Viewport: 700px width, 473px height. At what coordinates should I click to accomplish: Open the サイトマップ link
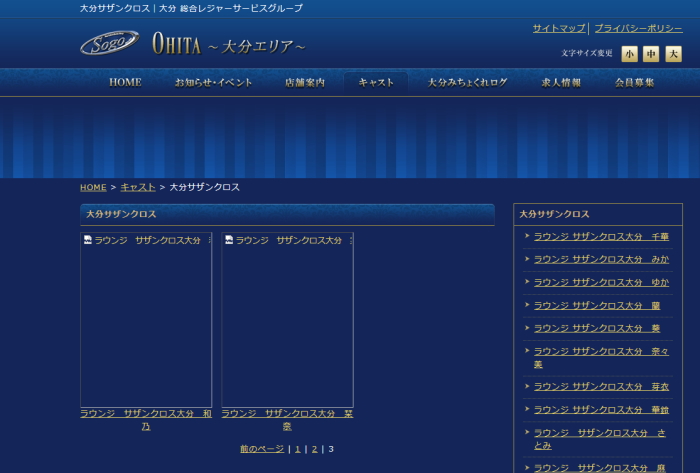pos(558,28)
